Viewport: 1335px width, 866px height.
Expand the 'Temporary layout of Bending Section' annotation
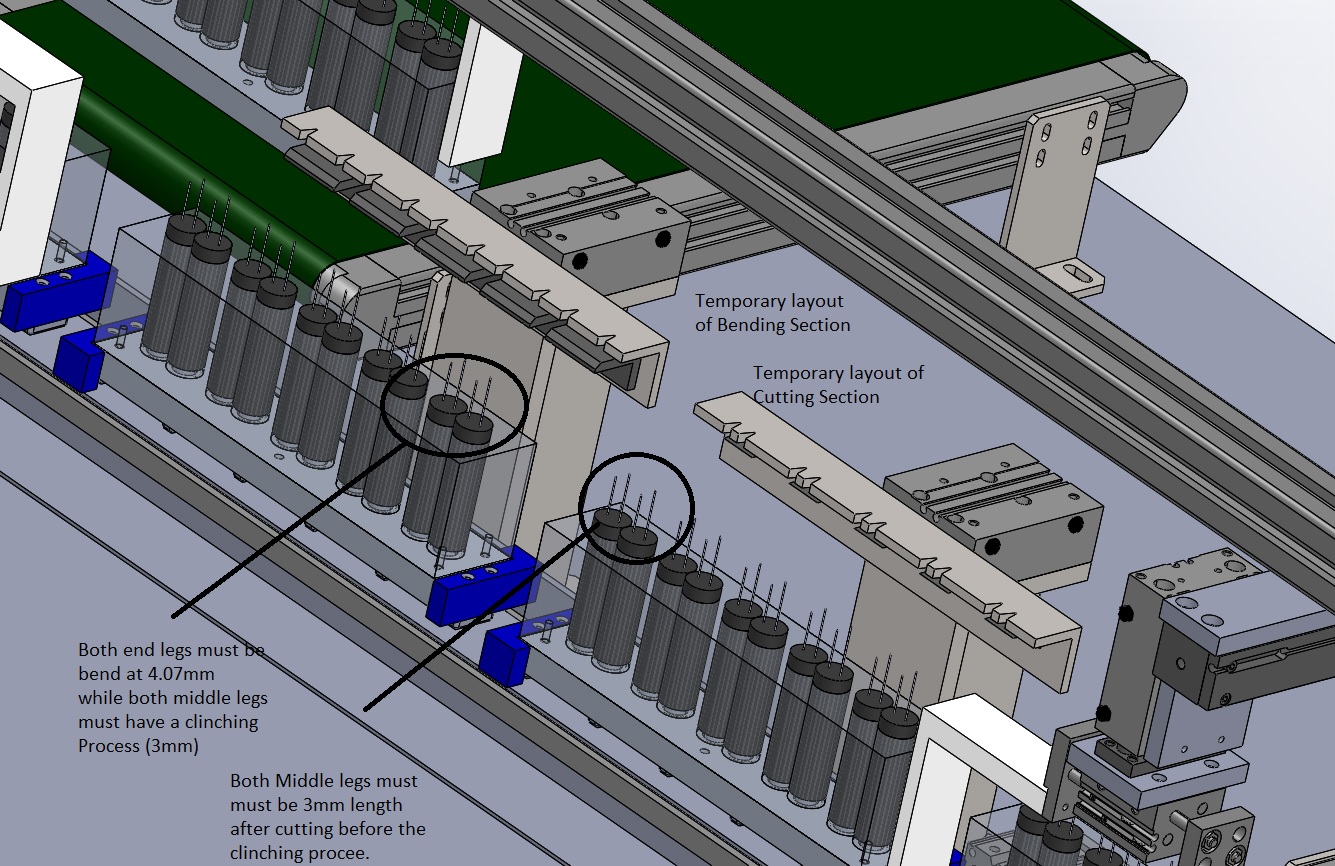(770, 312)
